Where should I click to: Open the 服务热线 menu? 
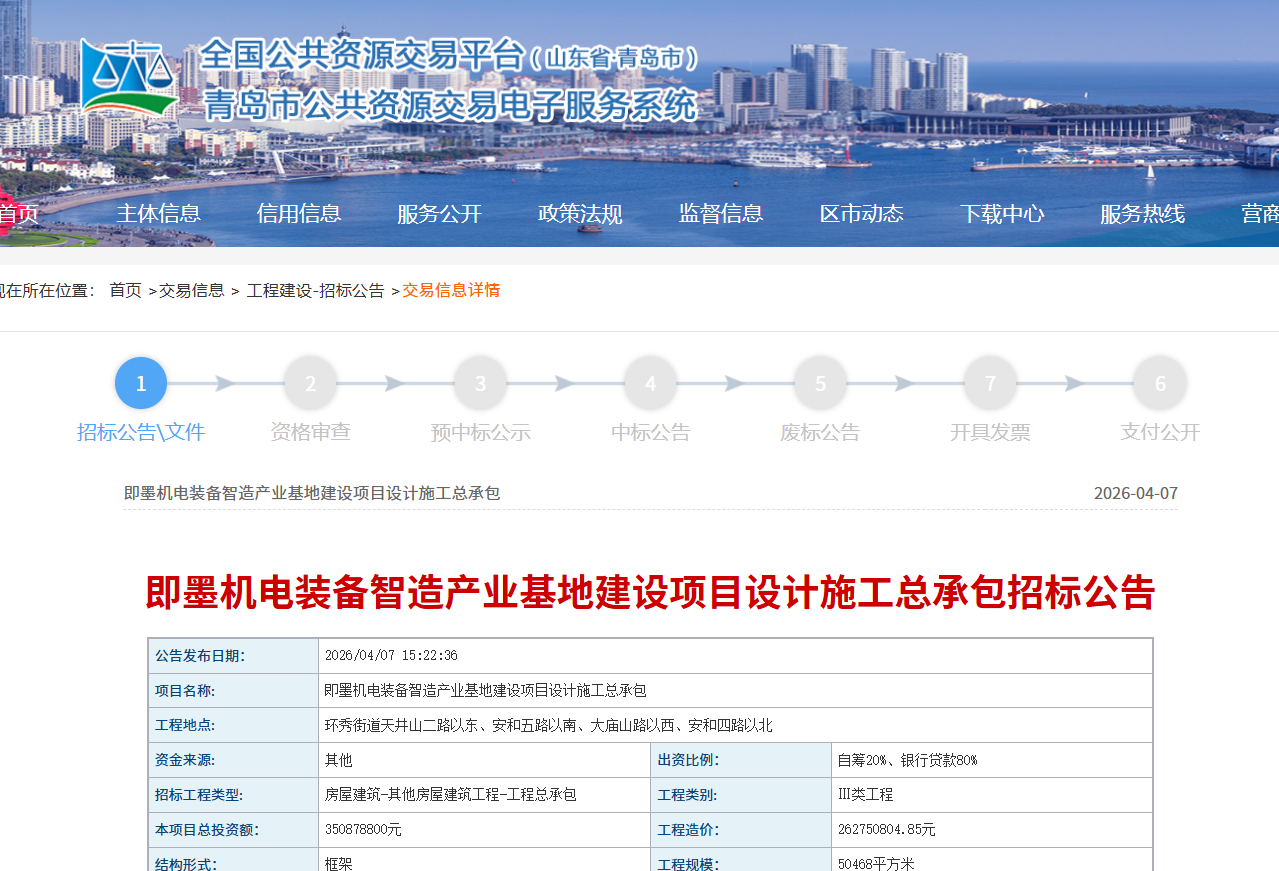[x=1143, y=213]
